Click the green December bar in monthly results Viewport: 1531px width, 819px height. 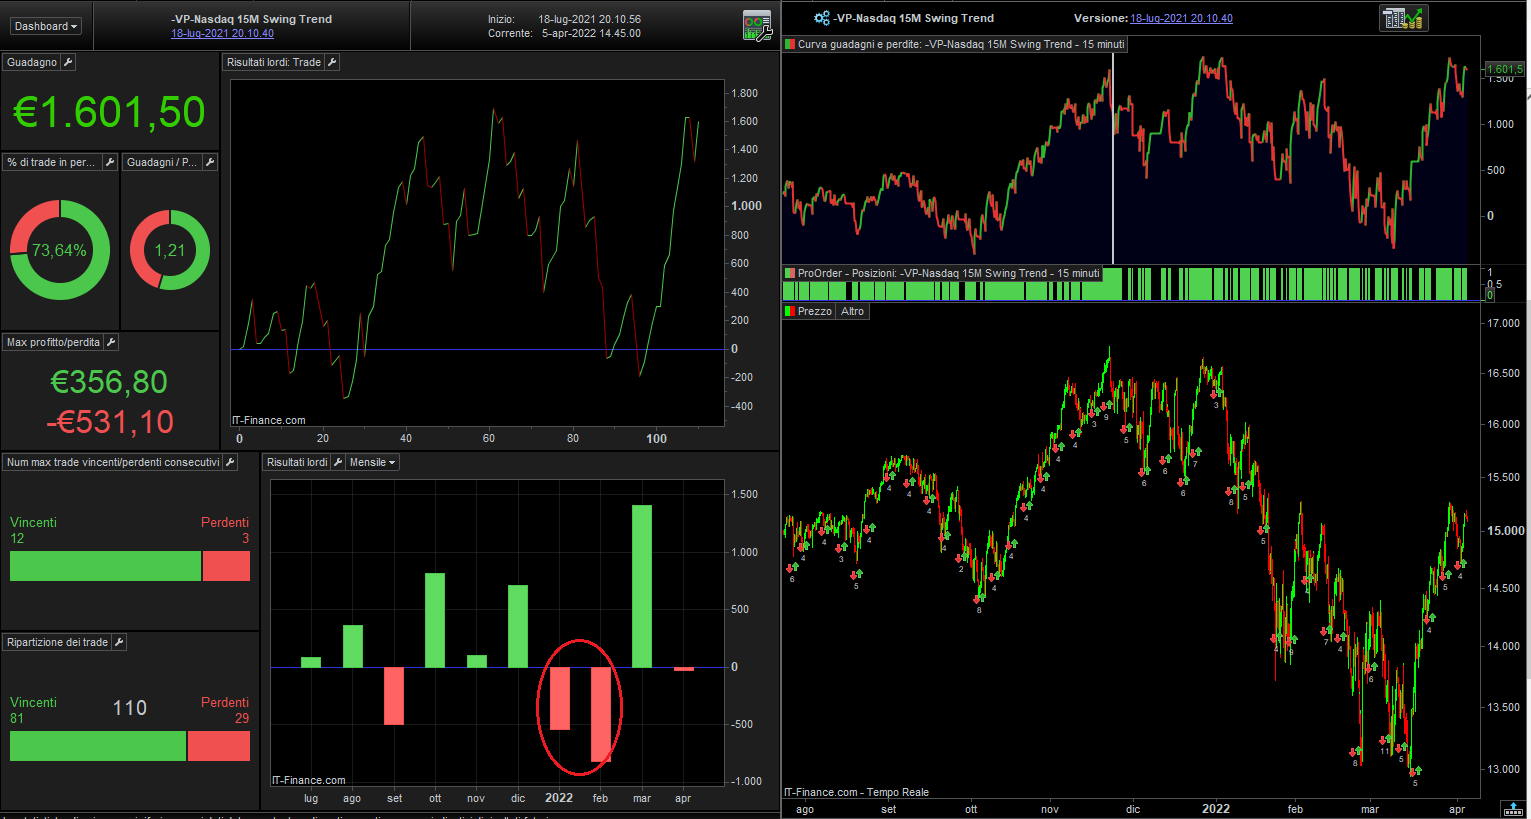click(x=518, y=626)
